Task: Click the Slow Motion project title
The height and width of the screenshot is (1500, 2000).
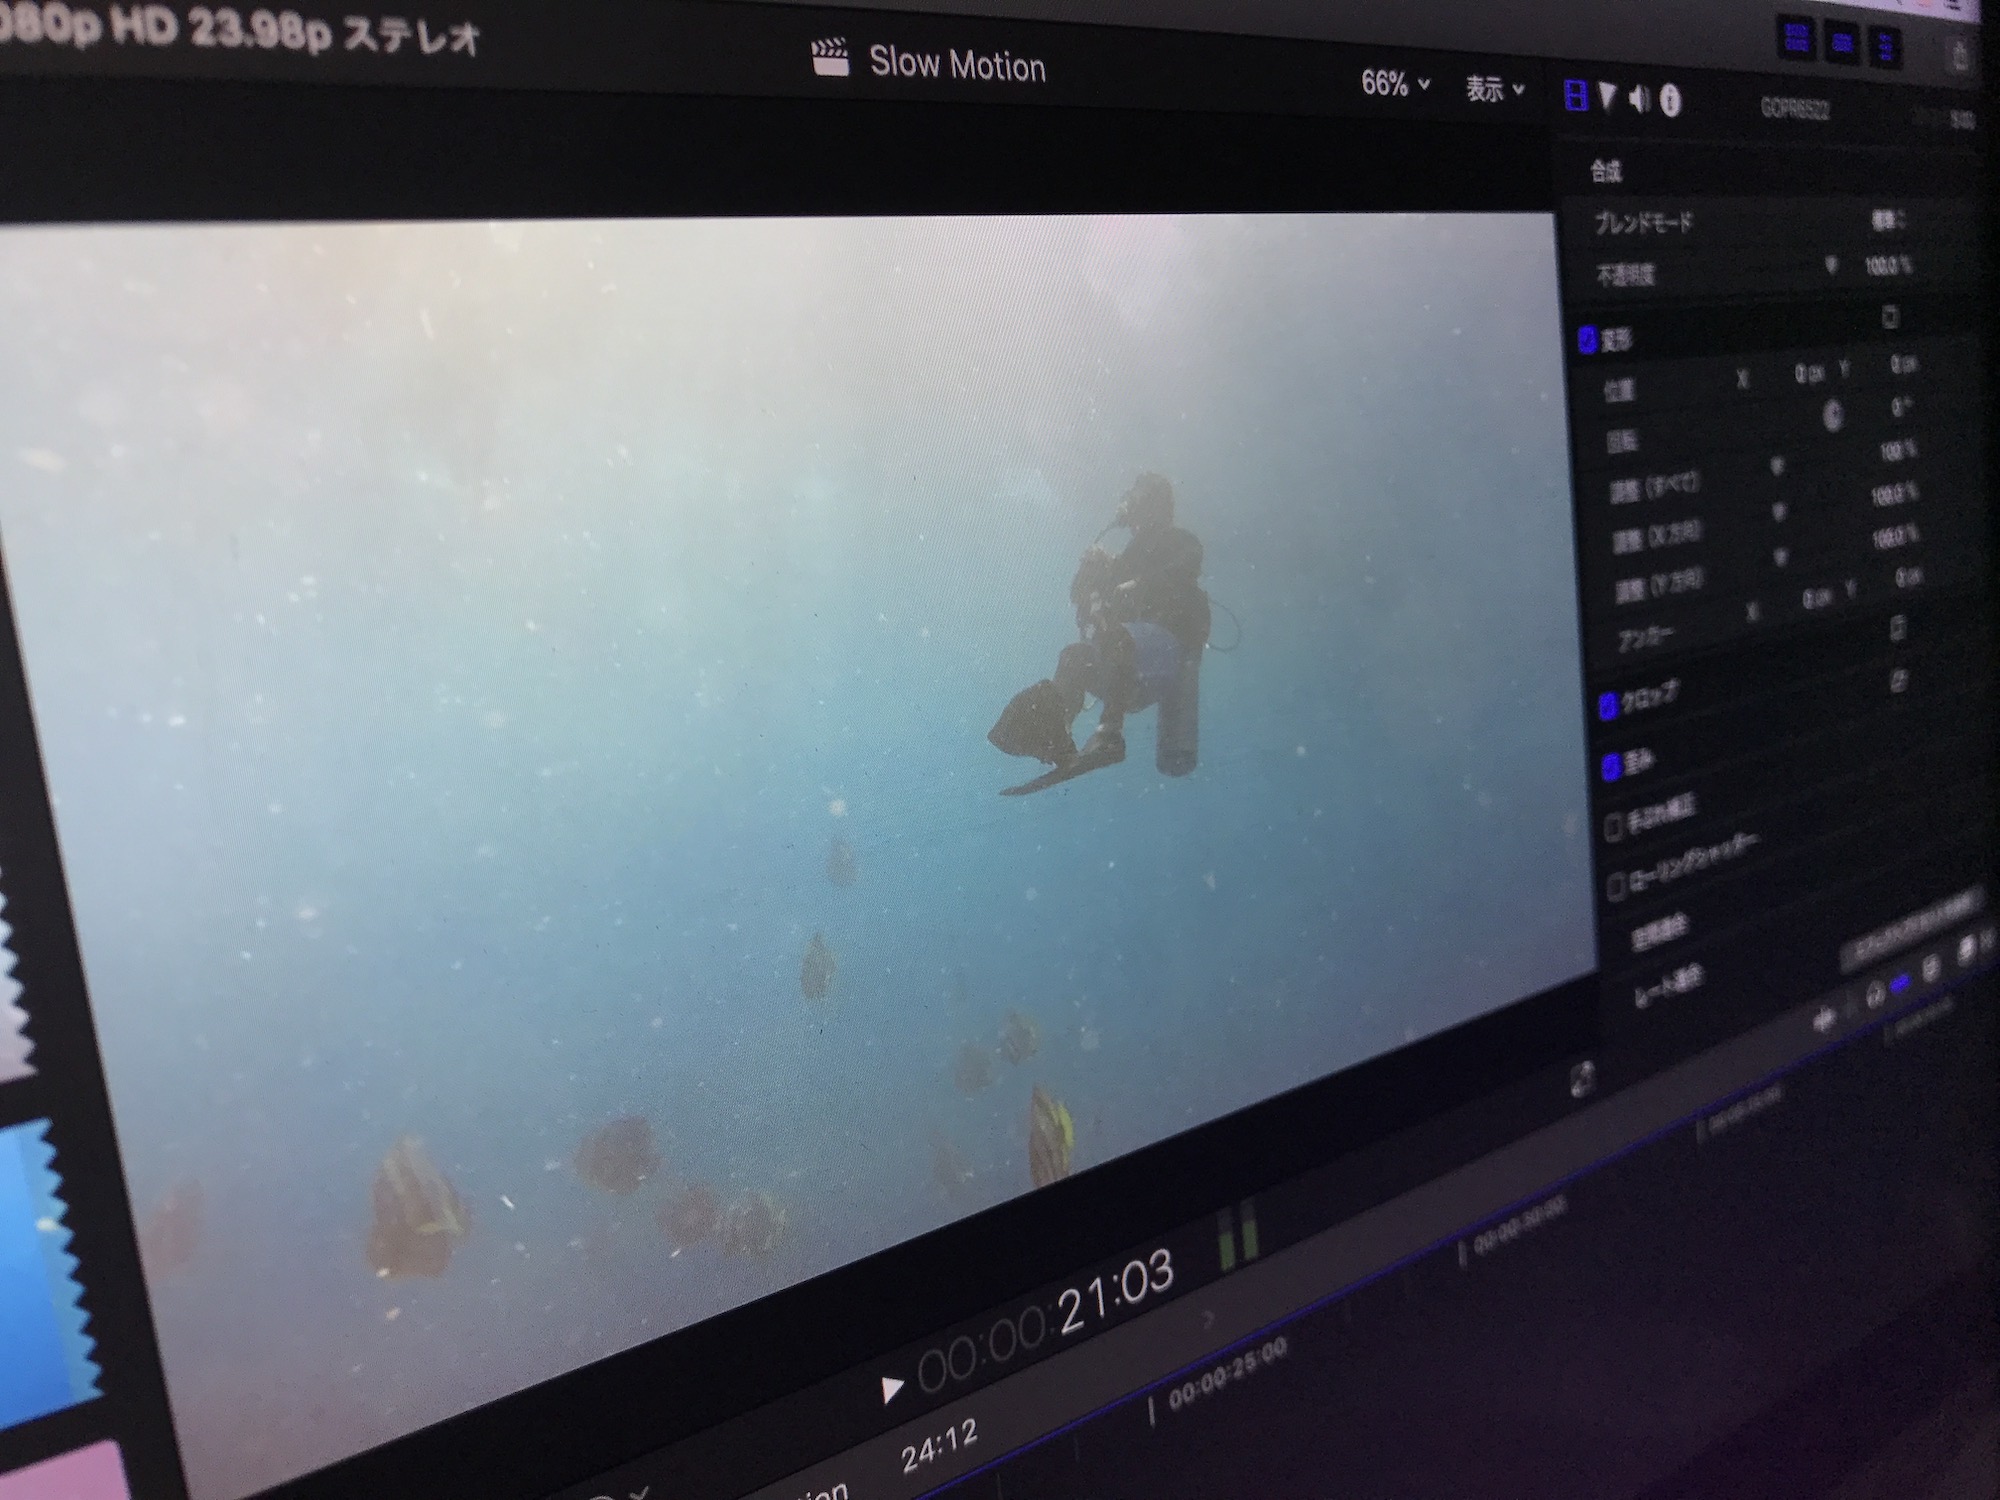Action: [956, 64]
